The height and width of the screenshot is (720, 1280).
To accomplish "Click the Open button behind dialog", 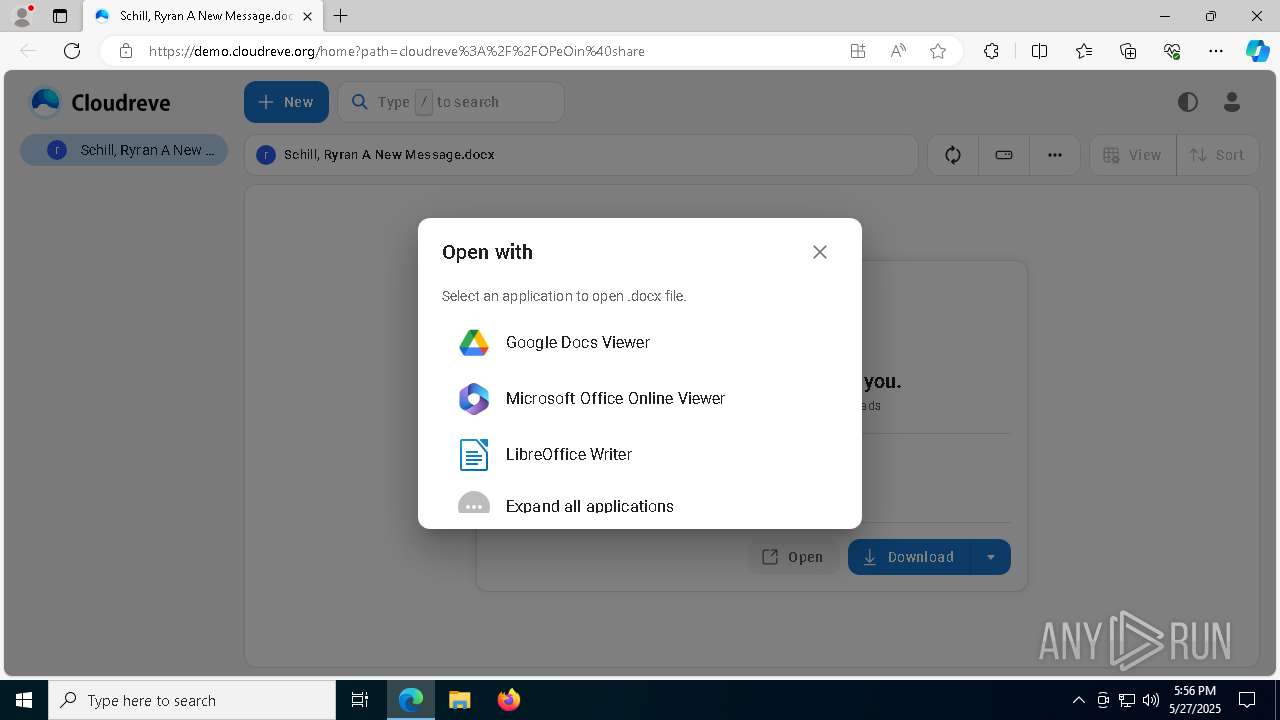I will [793, 557].
